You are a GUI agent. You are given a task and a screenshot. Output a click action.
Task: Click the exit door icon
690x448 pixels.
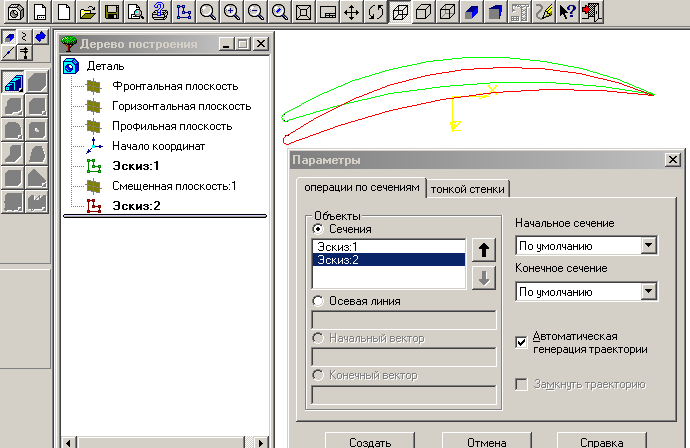[591, 12]
